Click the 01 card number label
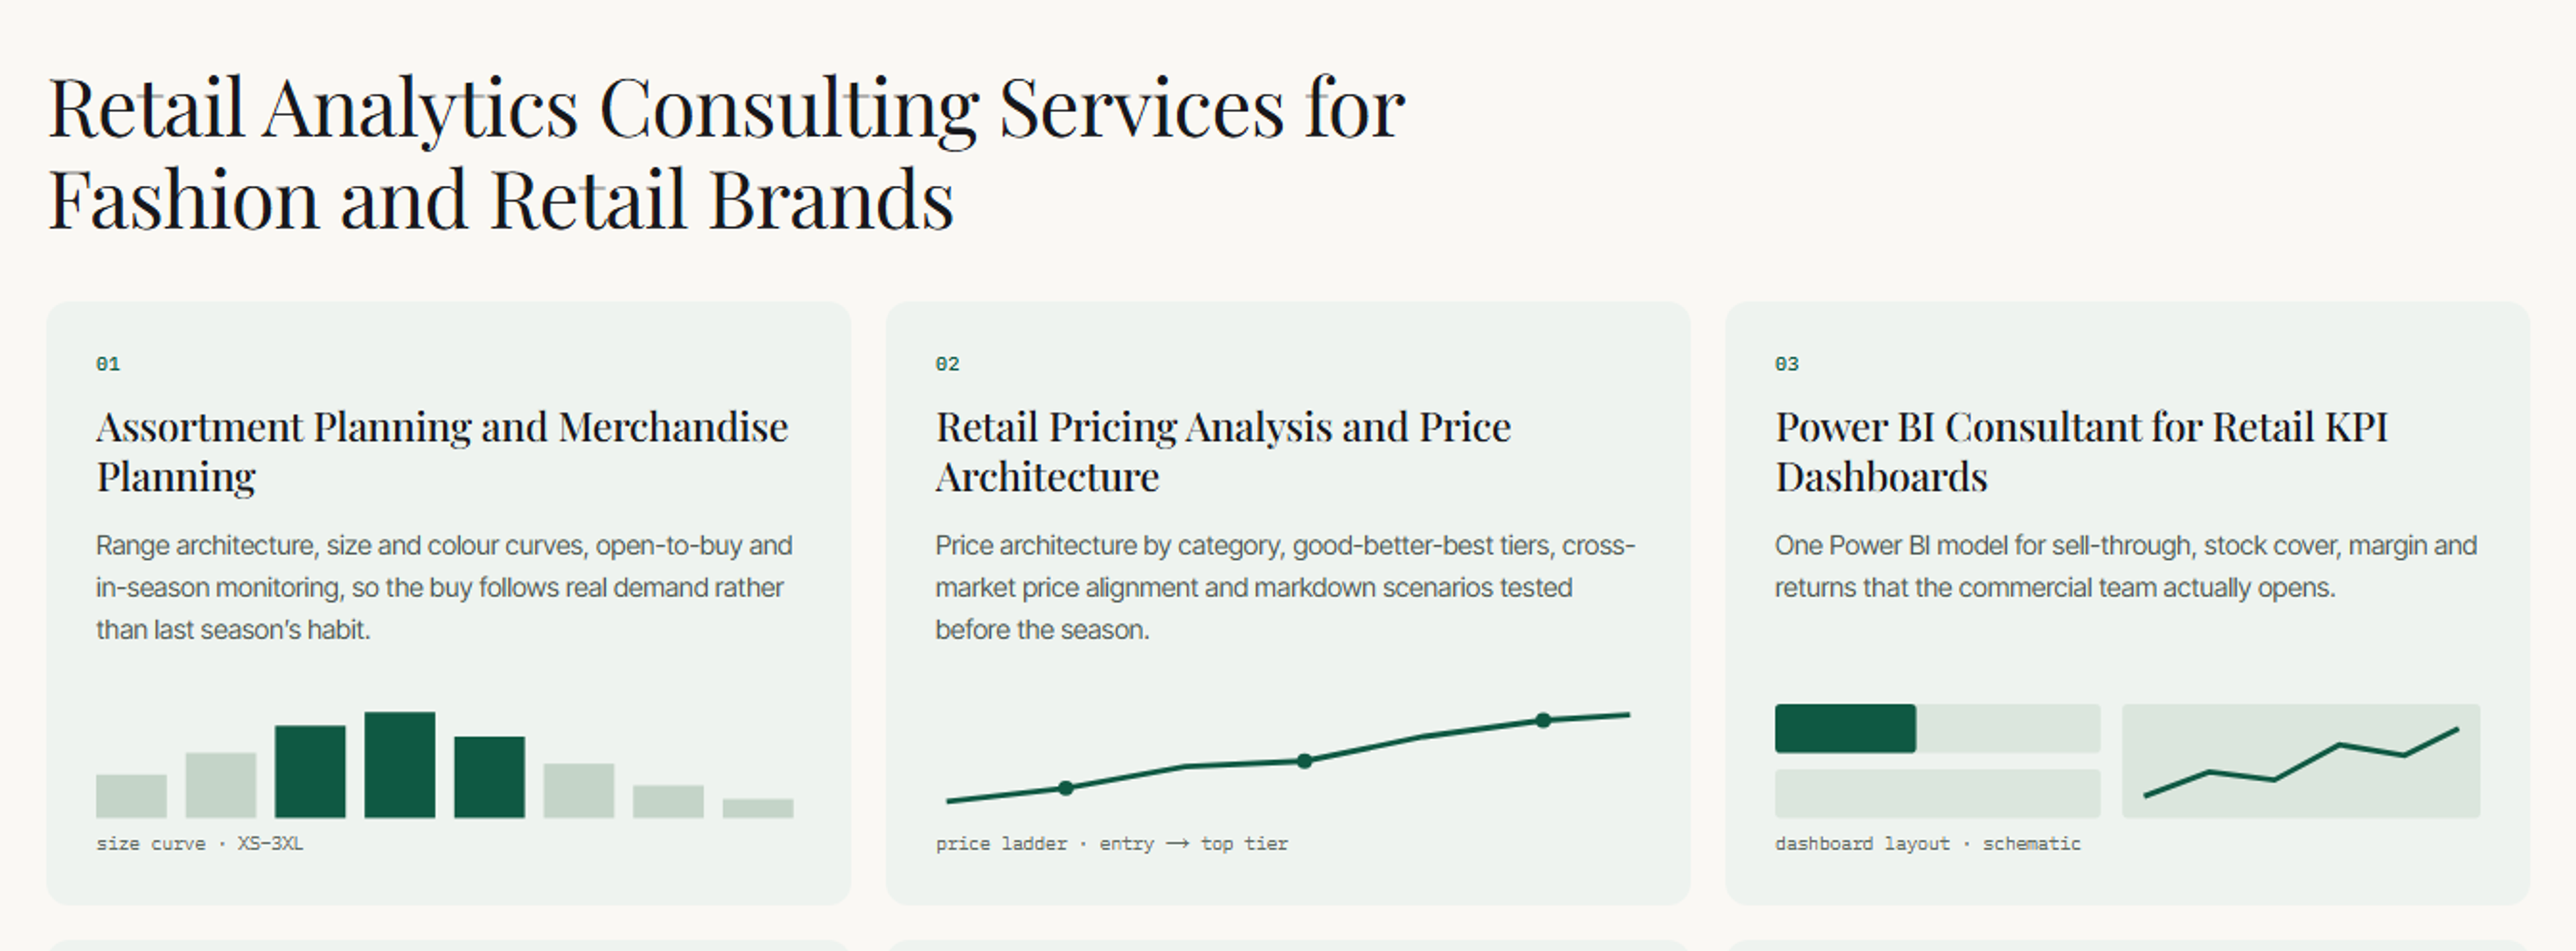2576x951 pixels. coord(108,364)
